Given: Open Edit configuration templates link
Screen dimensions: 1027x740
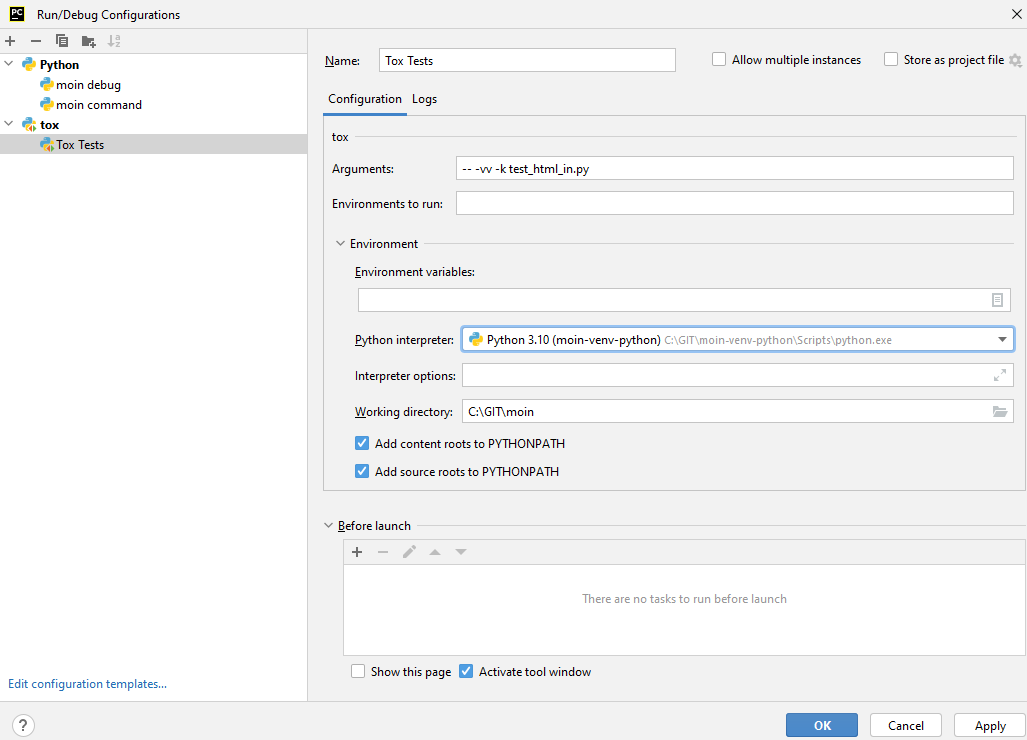Looking at the screenshot, I should pyautogui.click(x=87, y=684).
